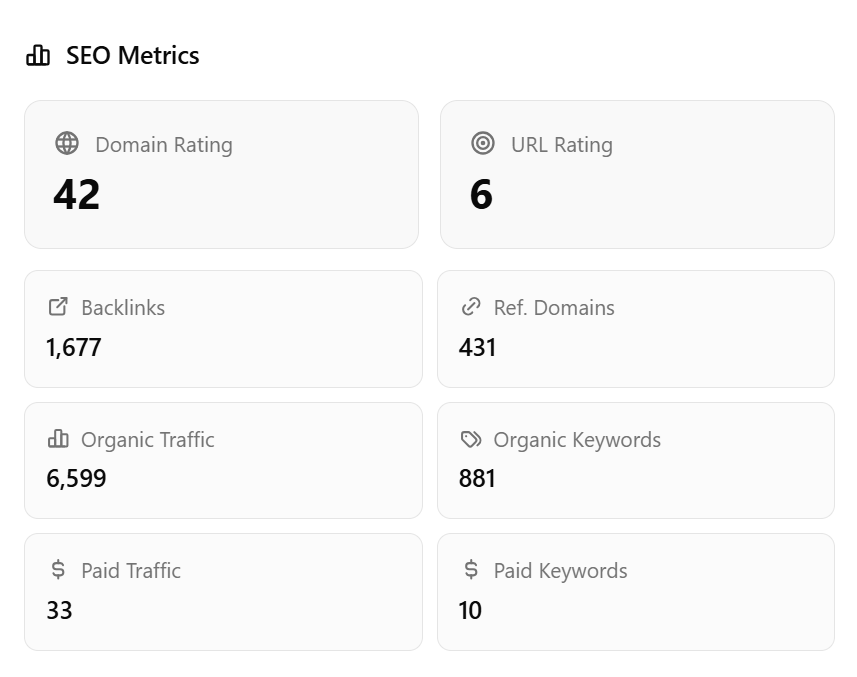Open the URL Rating card
Viewport: 857px width, 677px height.
(x=635, y=174)
